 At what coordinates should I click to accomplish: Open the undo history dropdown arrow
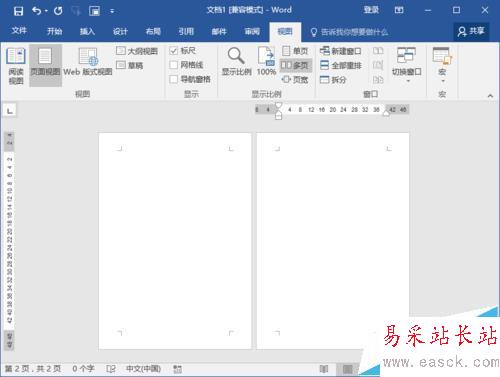tap(46, 11)
